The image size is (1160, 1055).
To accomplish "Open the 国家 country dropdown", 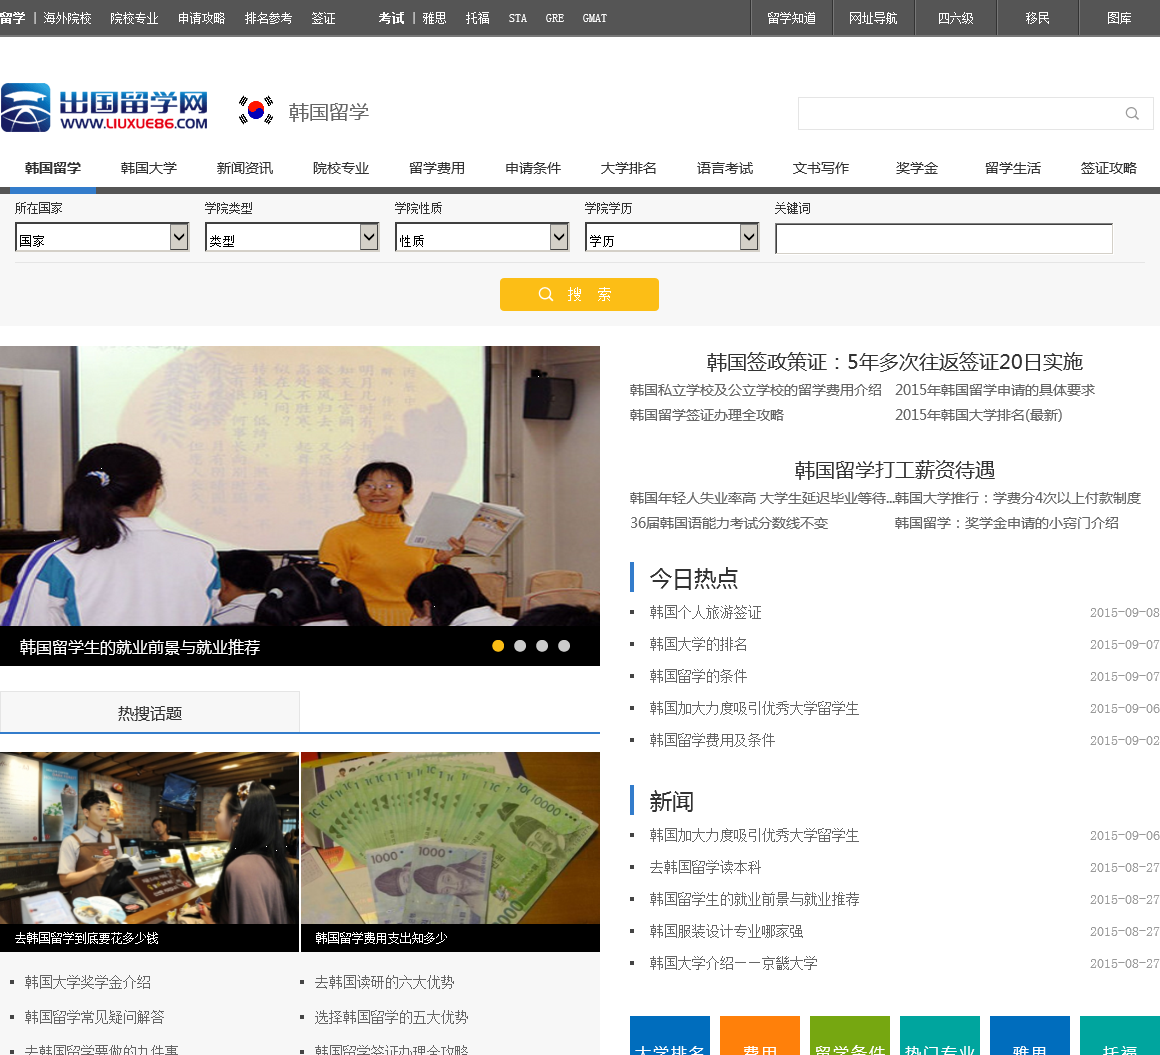I will (102, 237).
